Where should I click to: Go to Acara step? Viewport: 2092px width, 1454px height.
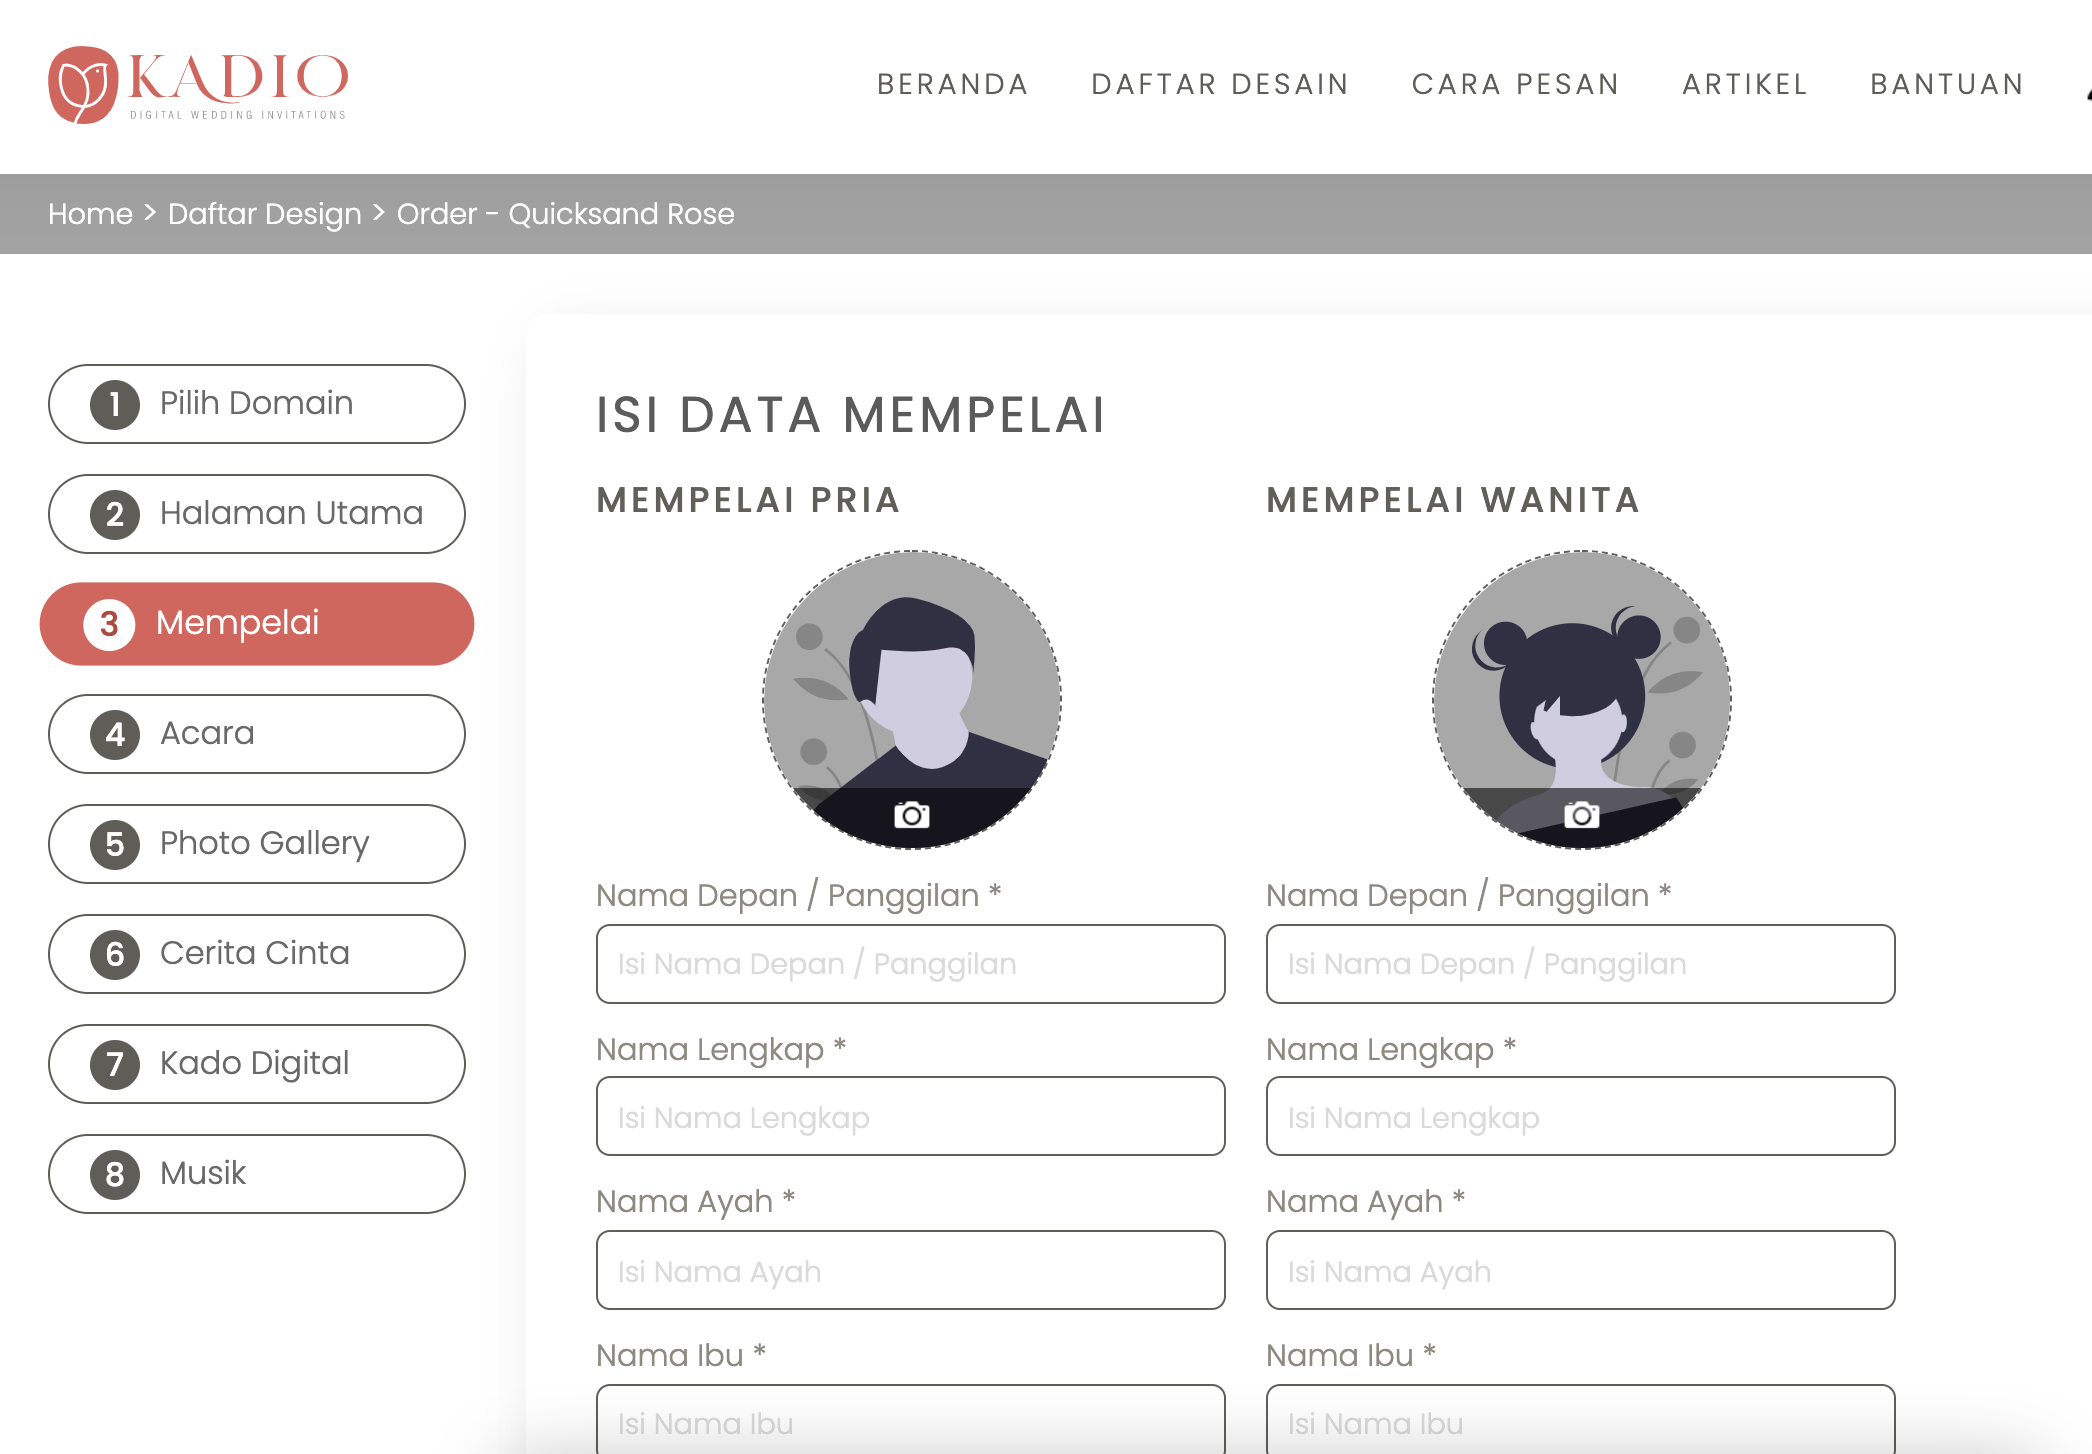tap(257, 734)
